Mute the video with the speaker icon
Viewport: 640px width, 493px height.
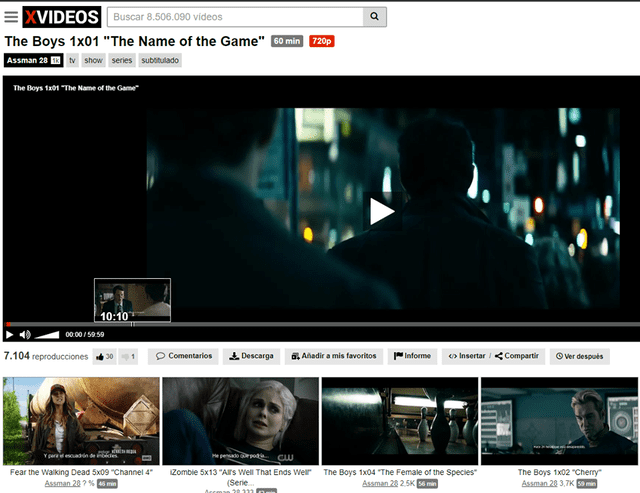[25, 334]
